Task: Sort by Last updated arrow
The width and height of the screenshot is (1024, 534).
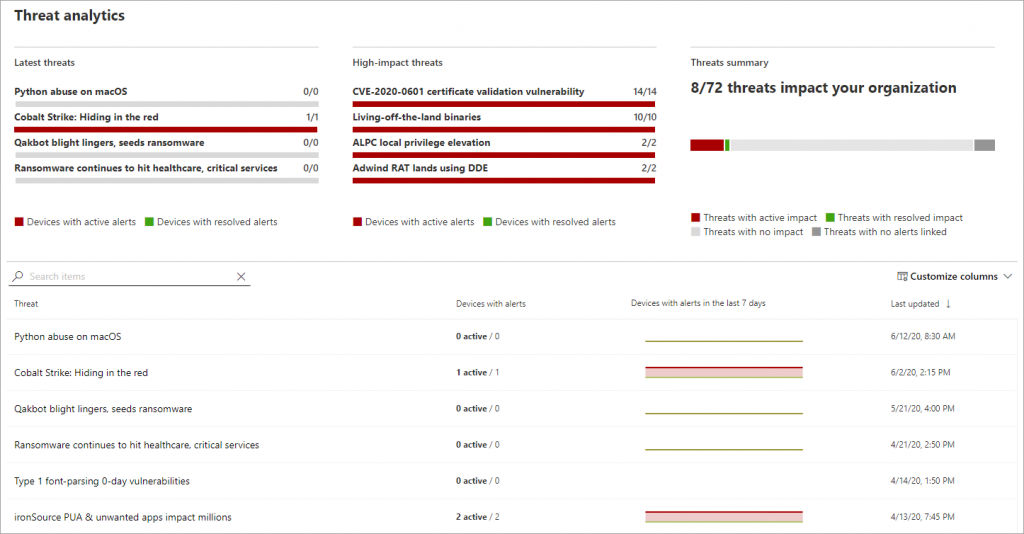Action: pos(948,304)
